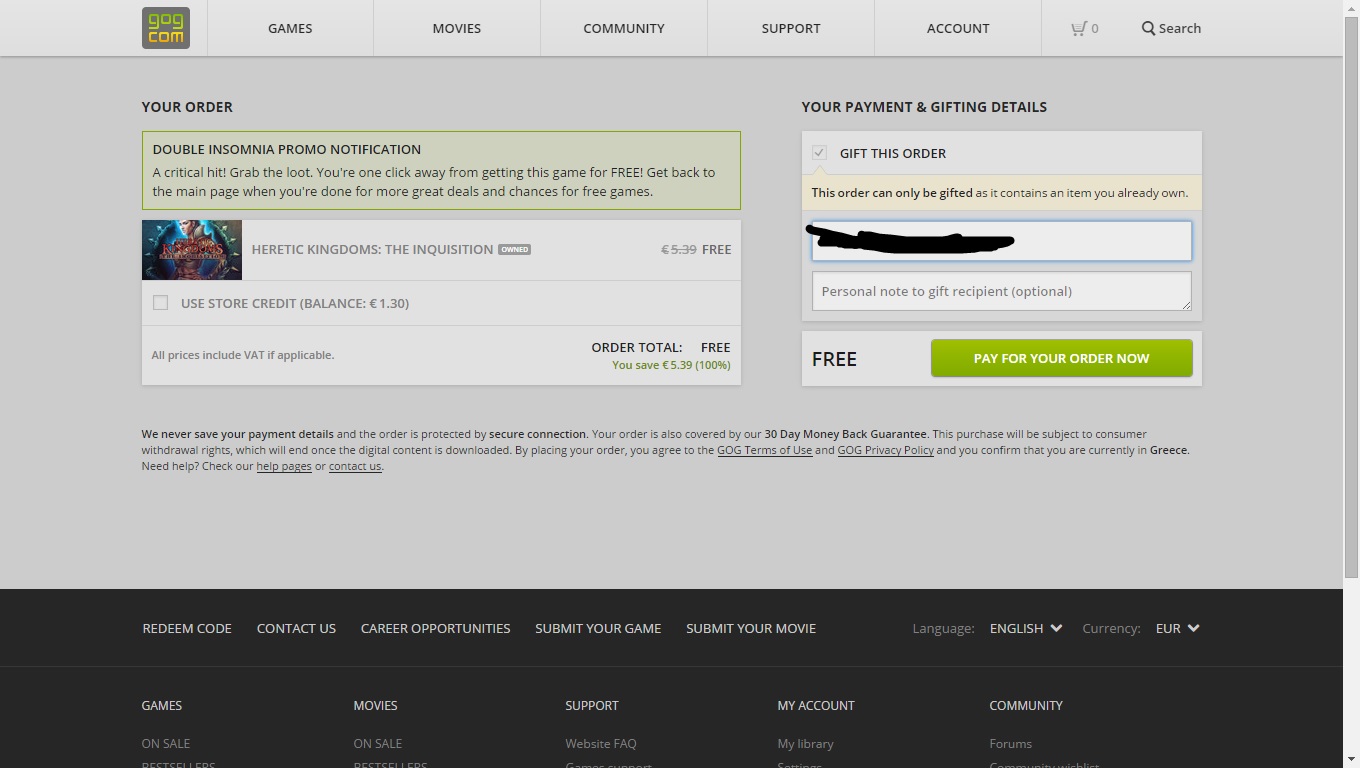The width and height of the screenshot is (1360, 768).
Task: Click CONTACT US in footer
Action: (x=296, y=628)
